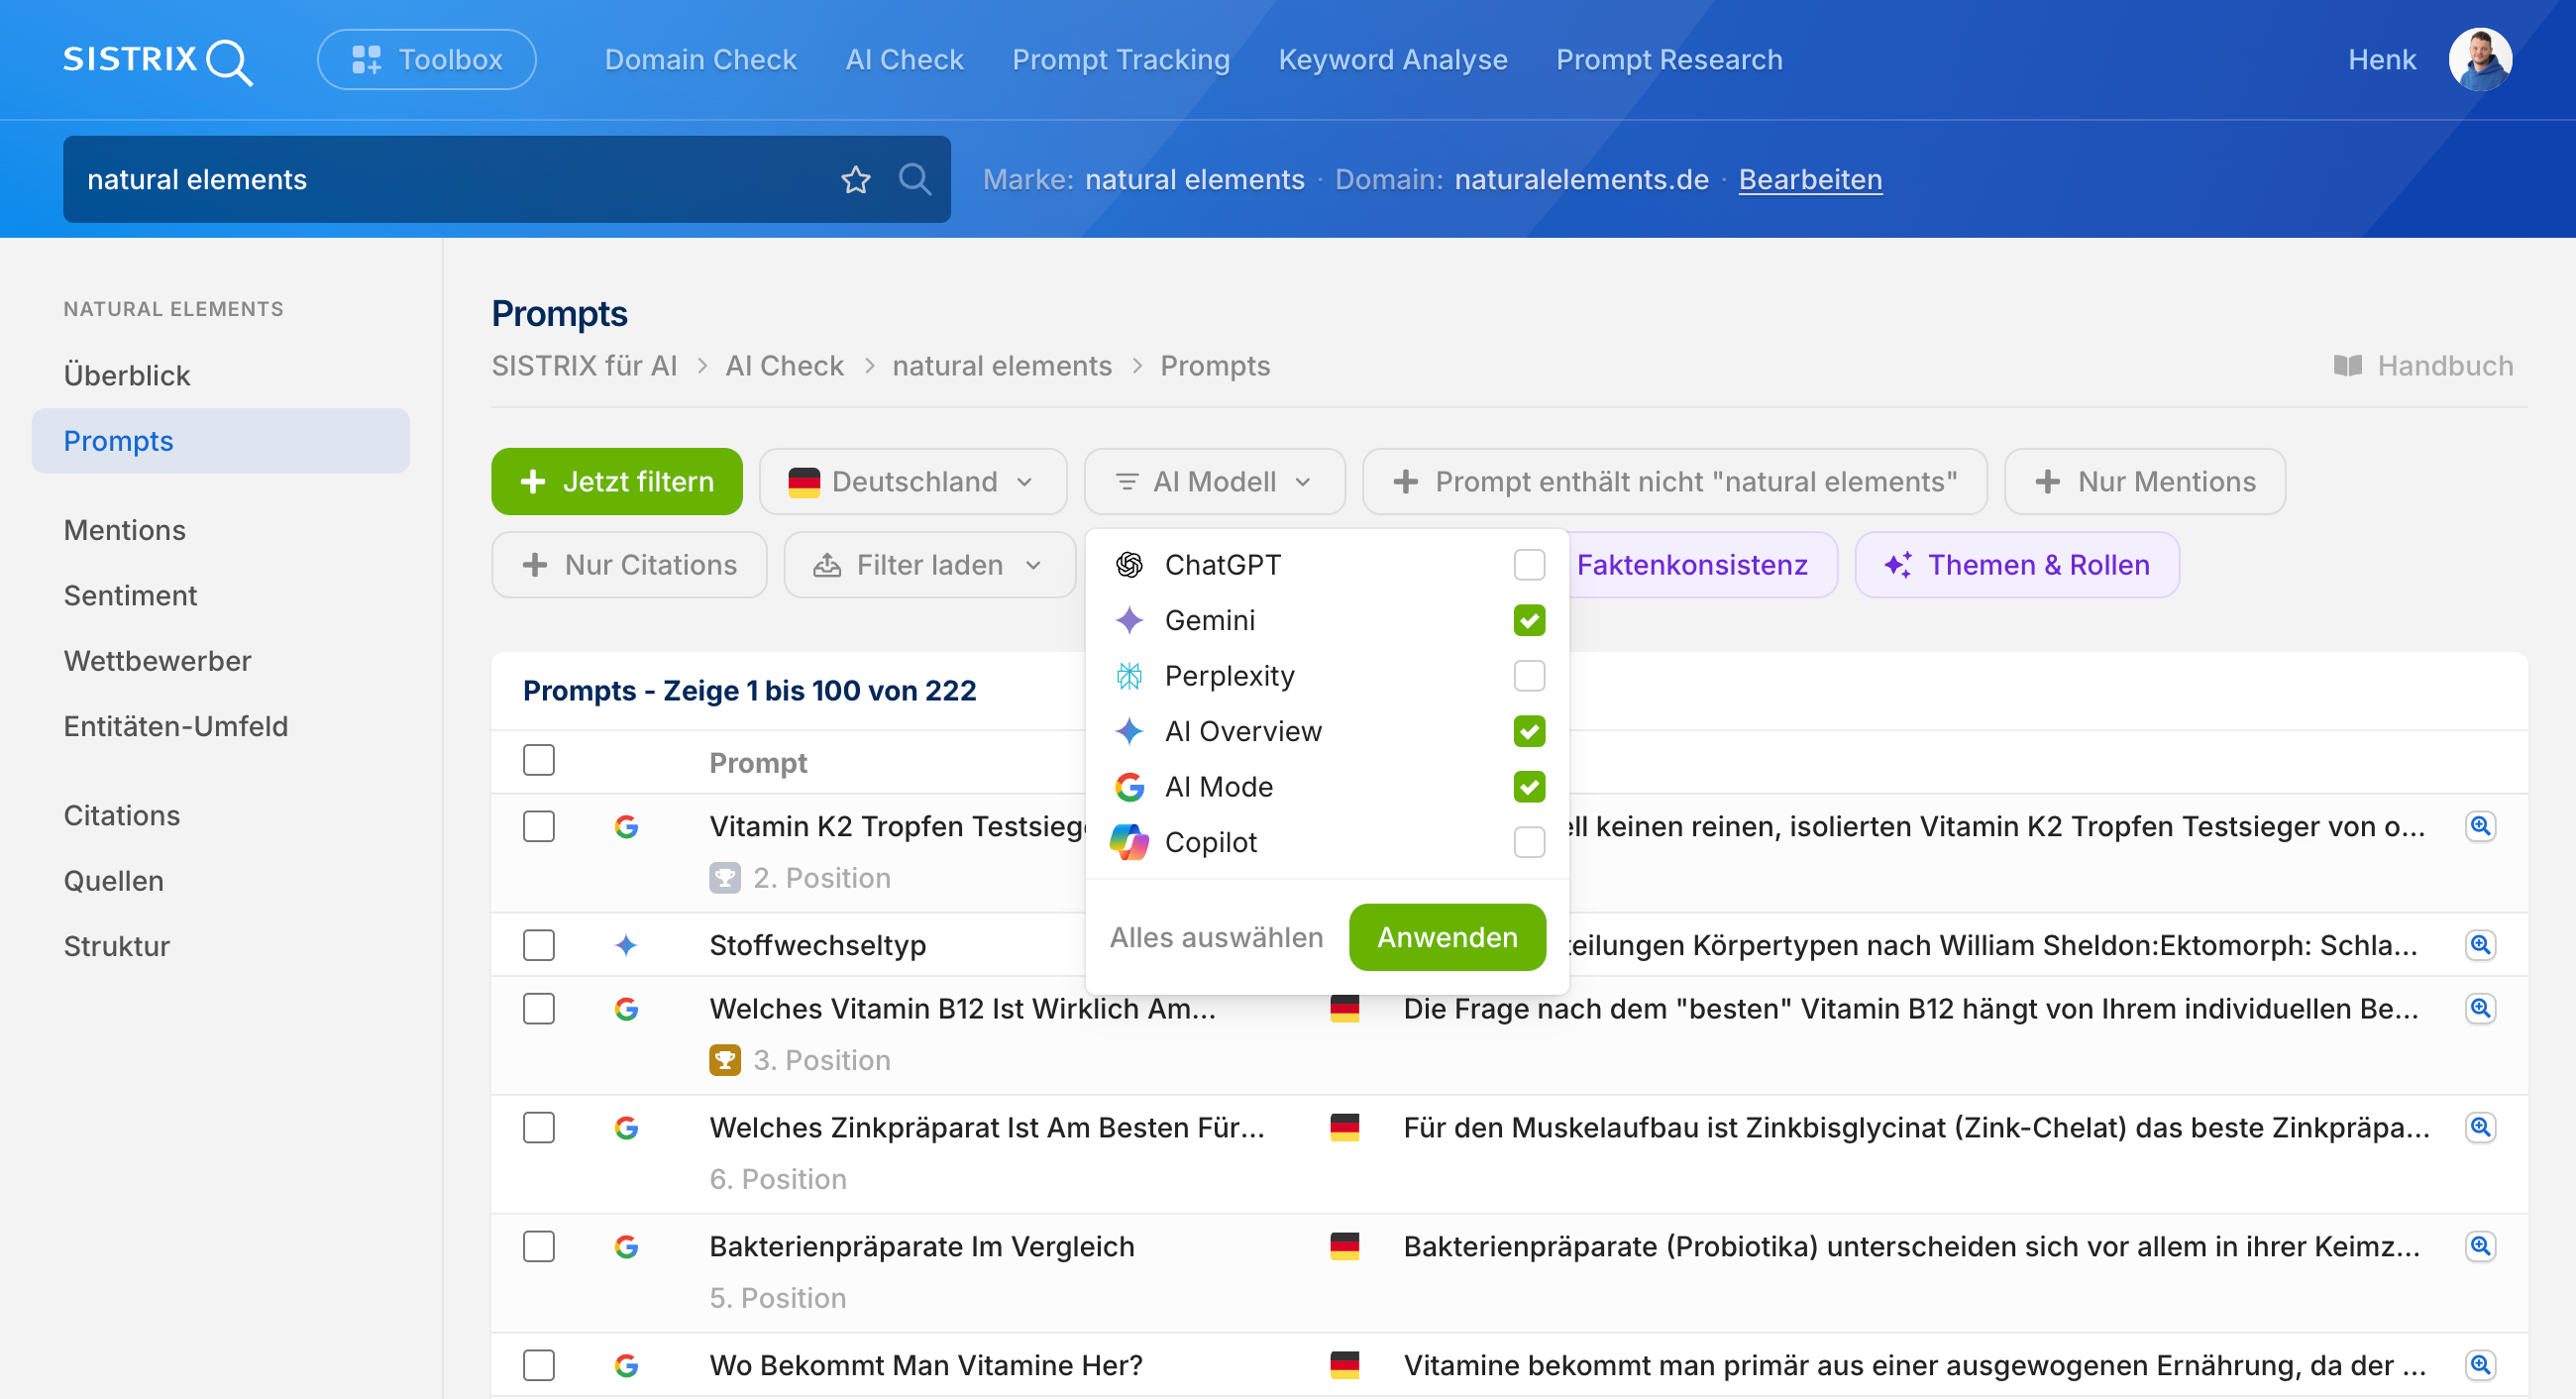2576x1399 pixels.
Task: Open details magnifier for Zinkpräparat row
Action: pos(2480,1128)
